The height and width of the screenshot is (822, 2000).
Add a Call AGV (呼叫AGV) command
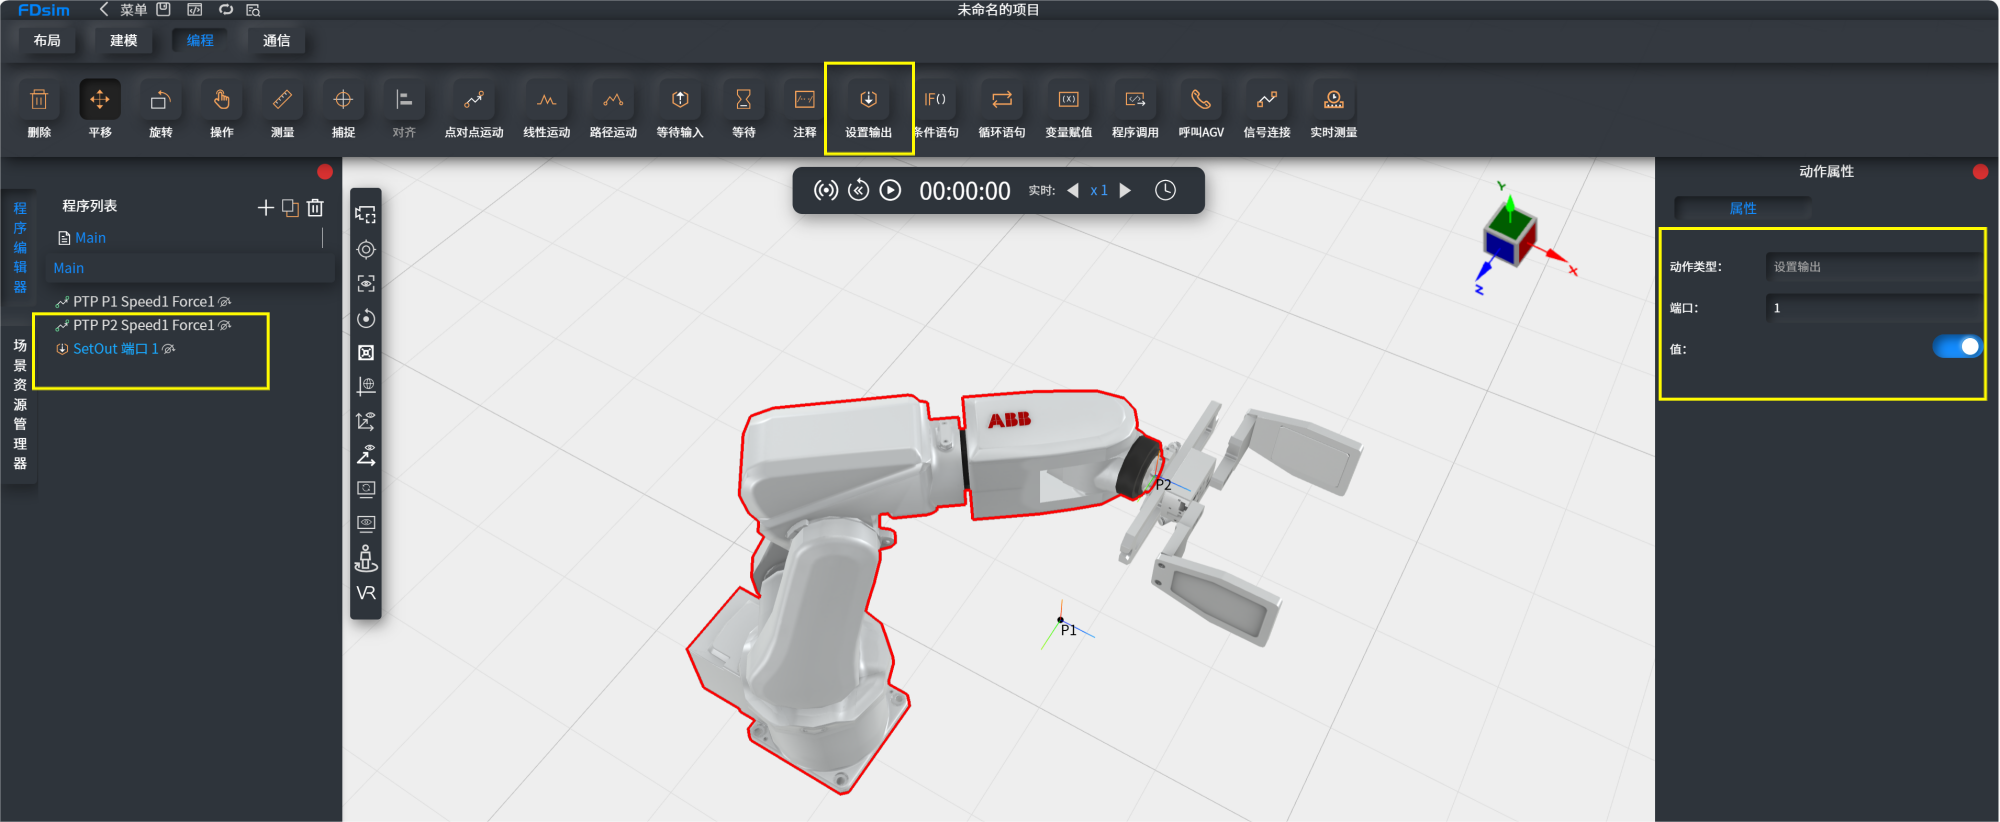tap(1200, 109)
